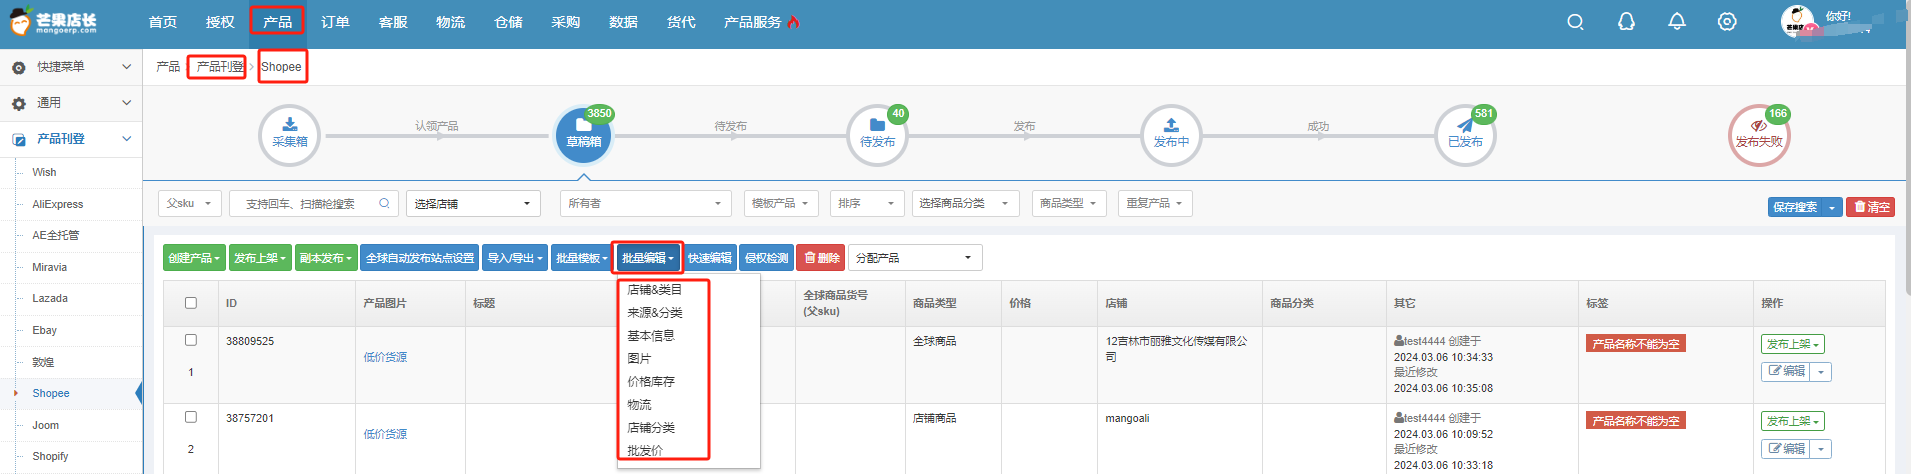Click the search icon in keyword field

[384, 203]
